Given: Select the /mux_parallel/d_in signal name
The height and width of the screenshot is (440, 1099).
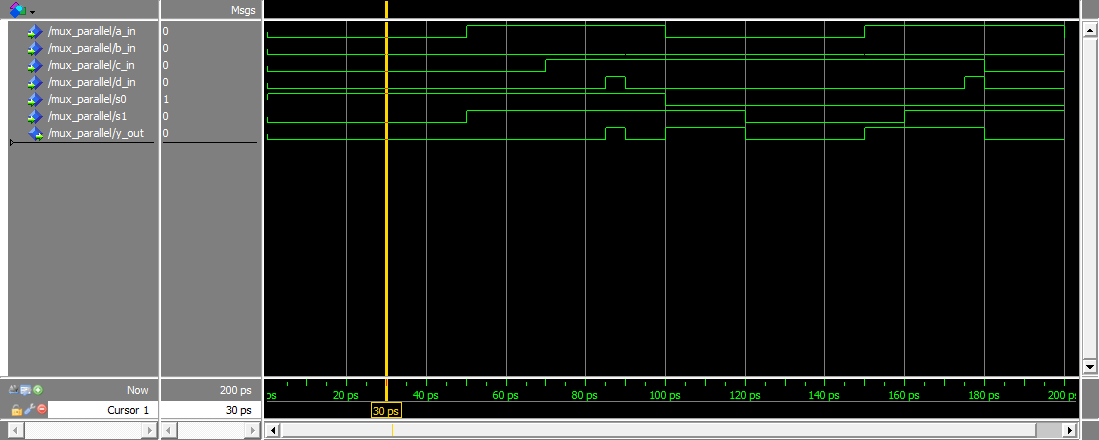Looking at the screenshot, I should pos(92,83).
